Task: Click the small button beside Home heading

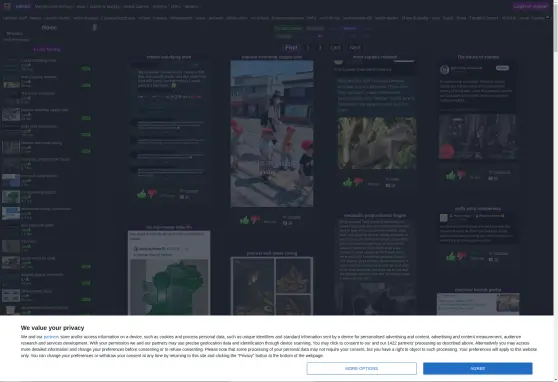Action: (95, 27)
